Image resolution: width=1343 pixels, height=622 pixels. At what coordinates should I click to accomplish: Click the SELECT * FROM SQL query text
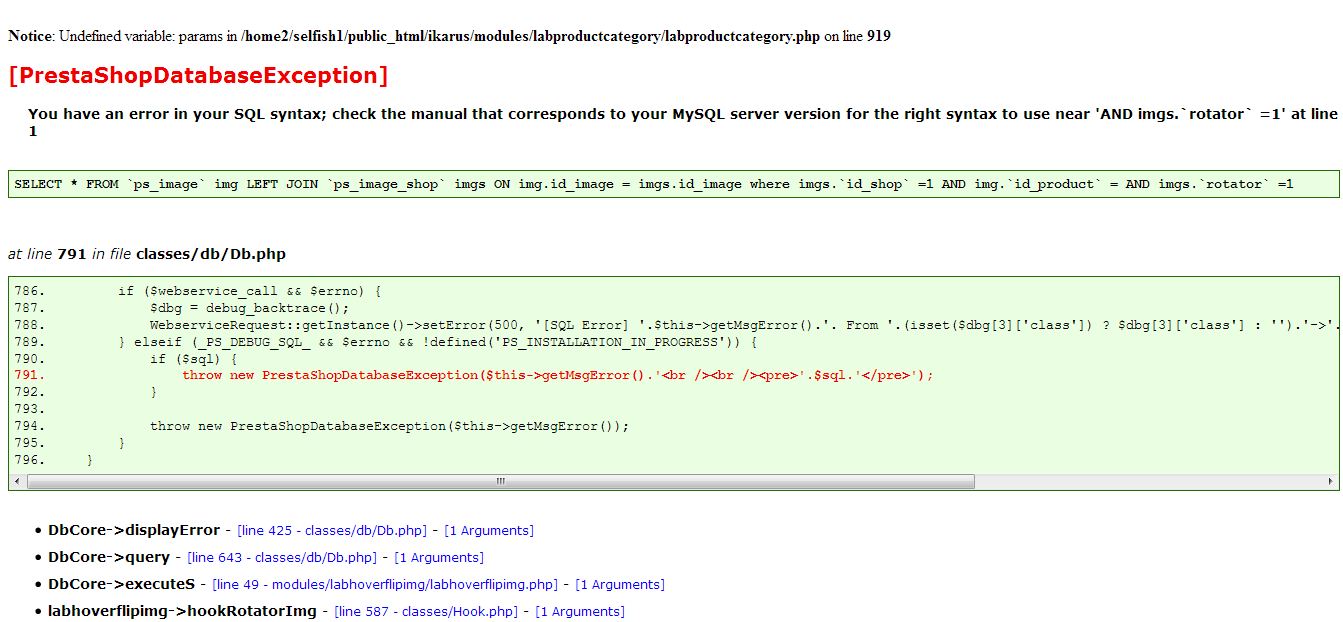[654, 184]
